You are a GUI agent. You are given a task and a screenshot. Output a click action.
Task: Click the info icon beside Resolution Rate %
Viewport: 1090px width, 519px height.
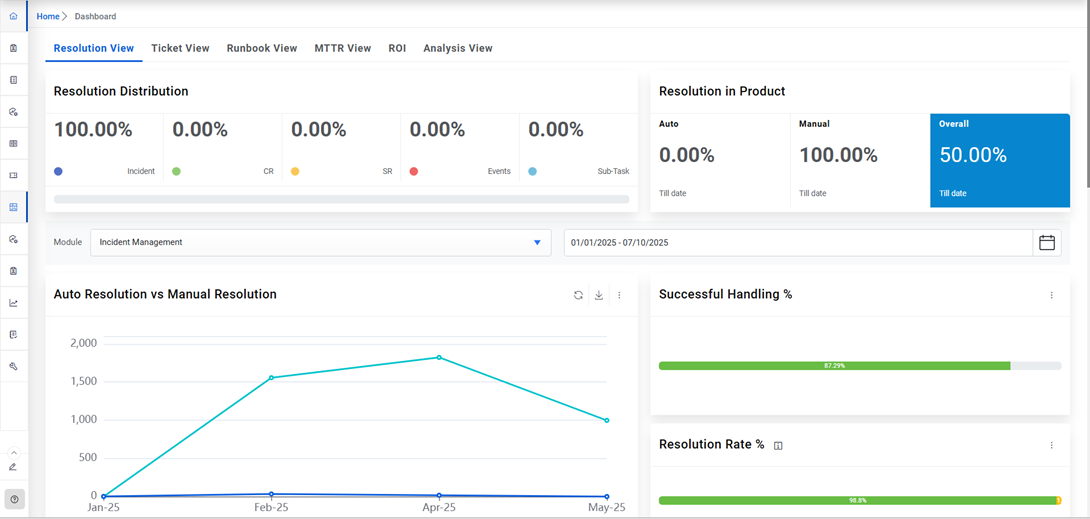pos(778,446)
